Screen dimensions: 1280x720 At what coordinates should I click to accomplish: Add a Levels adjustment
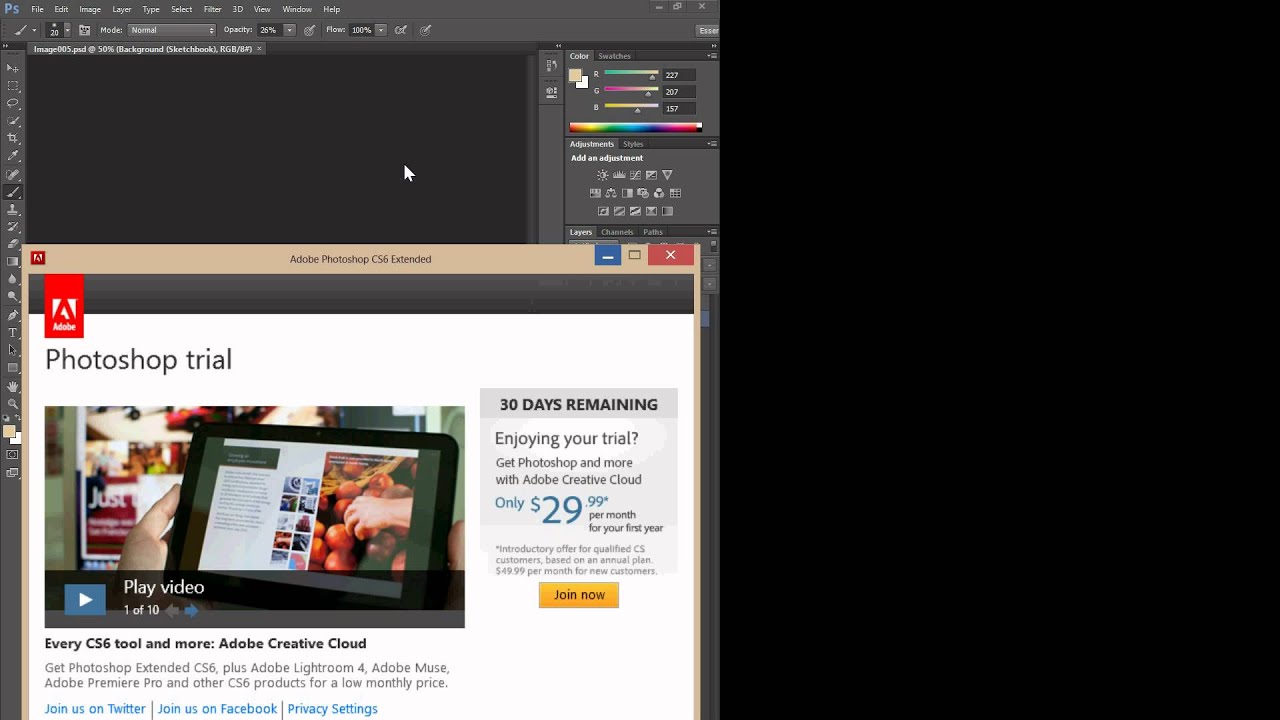click(619, 175)
